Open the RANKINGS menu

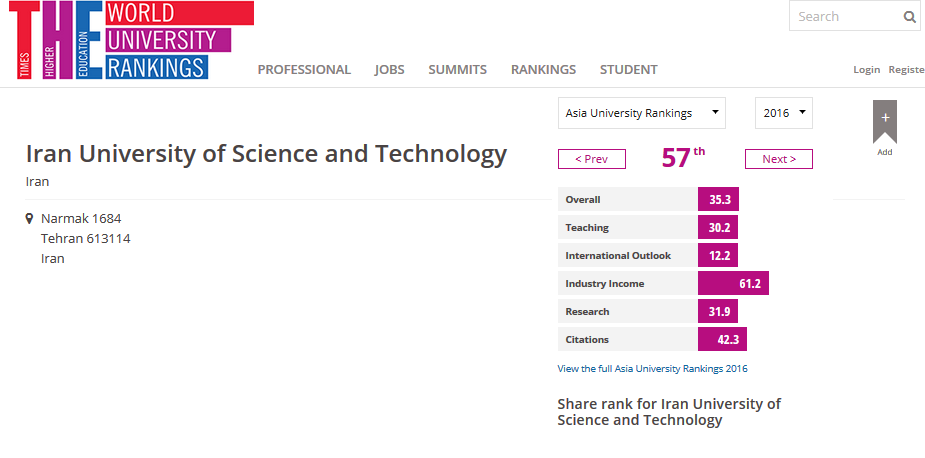coord(543,70)
